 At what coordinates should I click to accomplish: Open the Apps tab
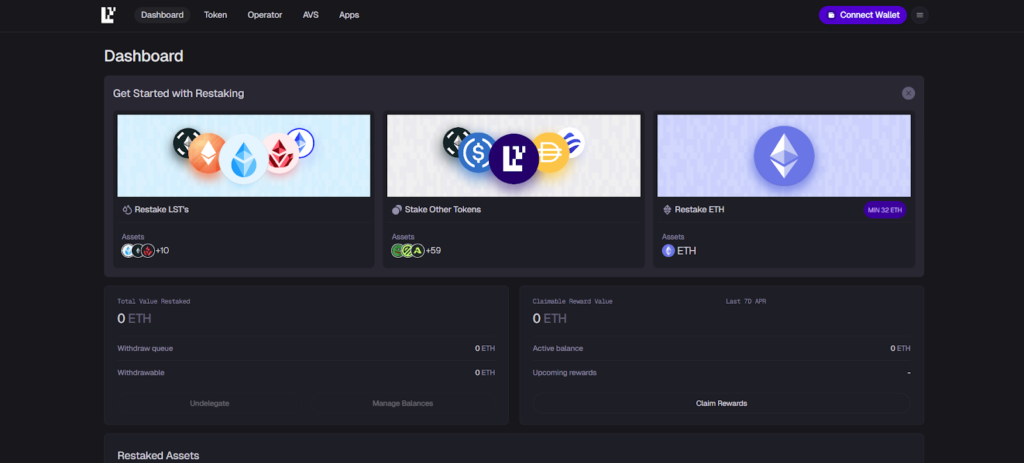click(349, 15)
